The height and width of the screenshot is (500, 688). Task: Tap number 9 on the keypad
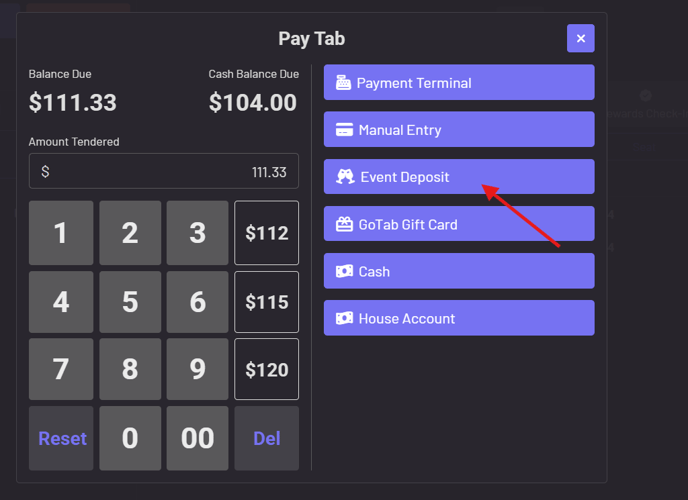click(198, 370)
